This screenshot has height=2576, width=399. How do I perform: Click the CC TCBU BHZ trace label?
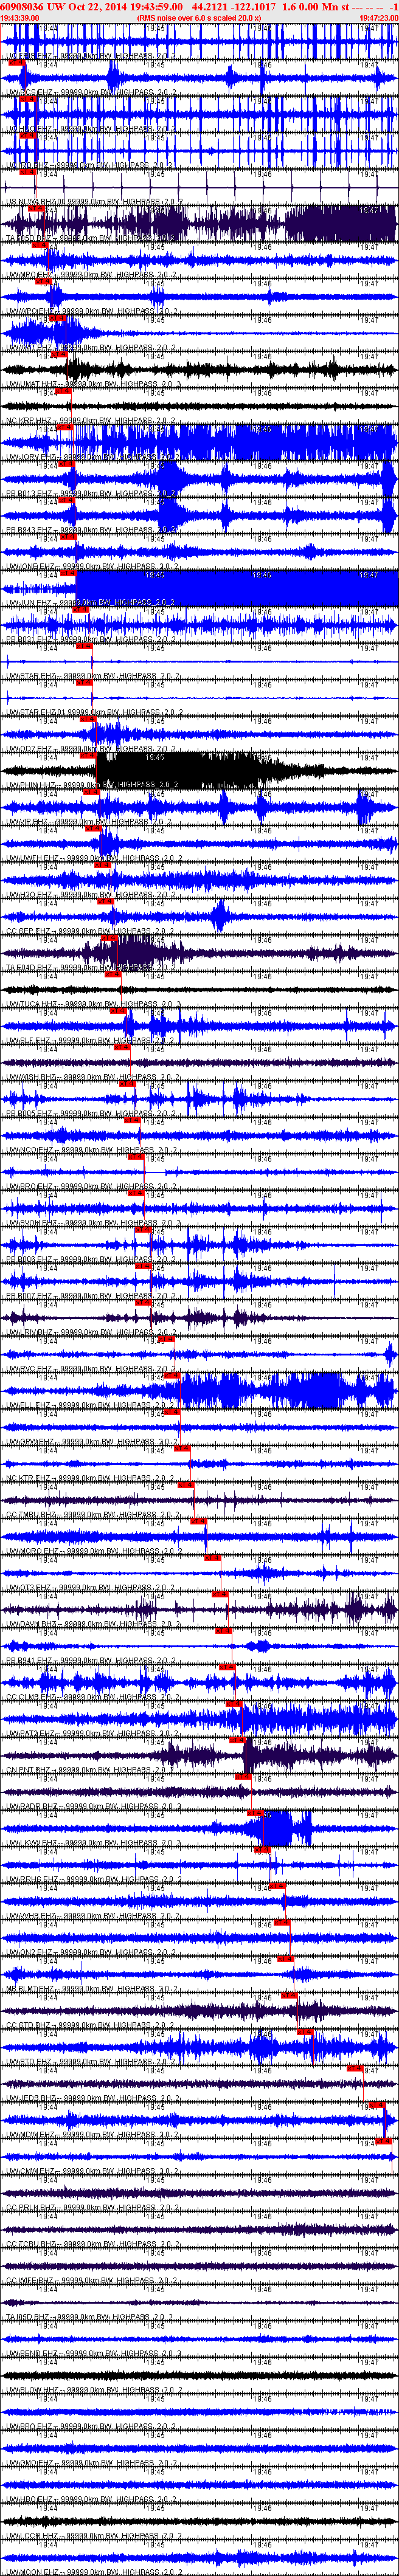tap(91, 2245)
